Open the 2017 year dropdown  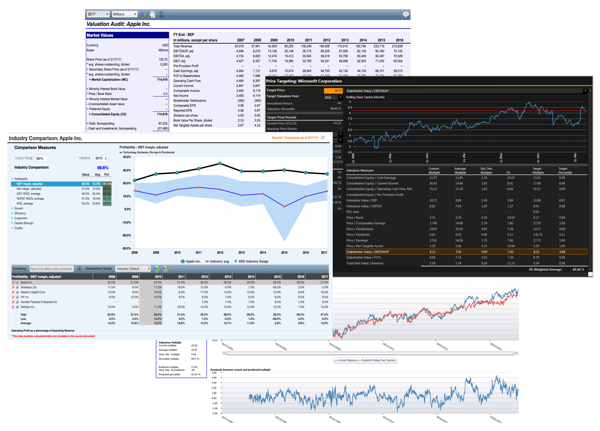tap(97, 15)
